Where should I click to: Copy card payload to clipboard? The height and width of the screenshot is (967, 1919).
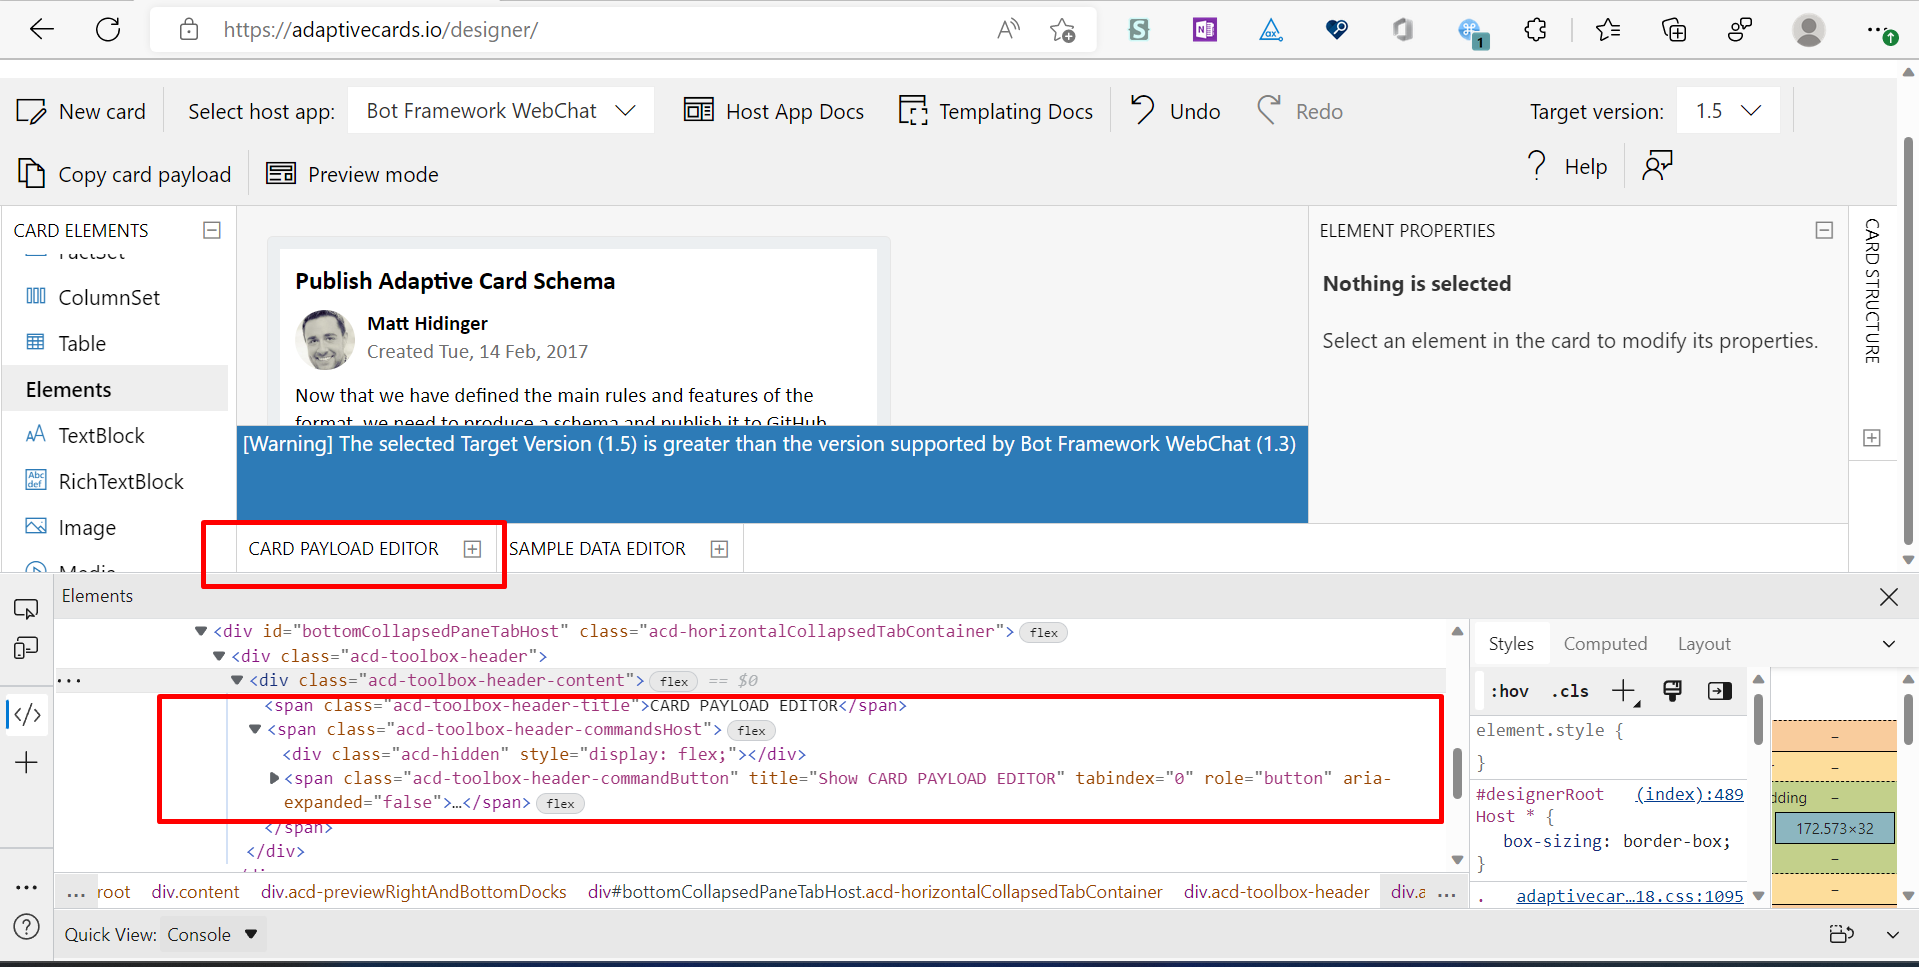point(124,174)
